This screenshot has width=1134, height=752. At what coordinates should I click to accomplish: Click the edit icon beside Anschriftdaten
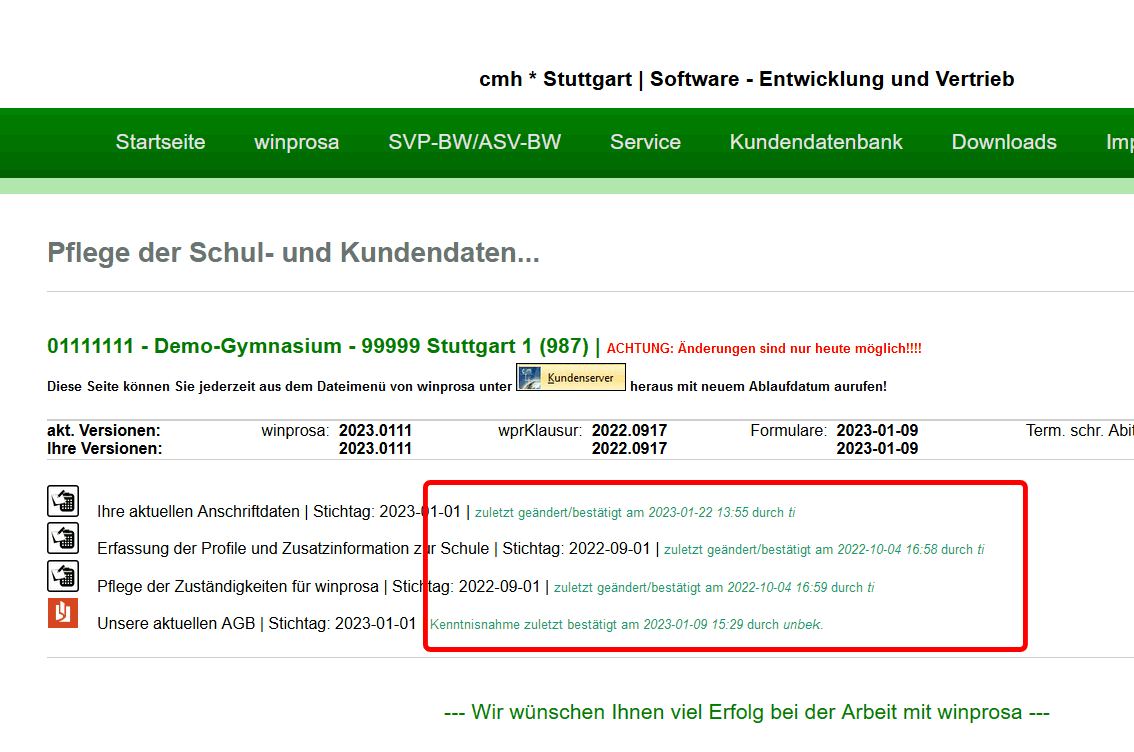63,501
